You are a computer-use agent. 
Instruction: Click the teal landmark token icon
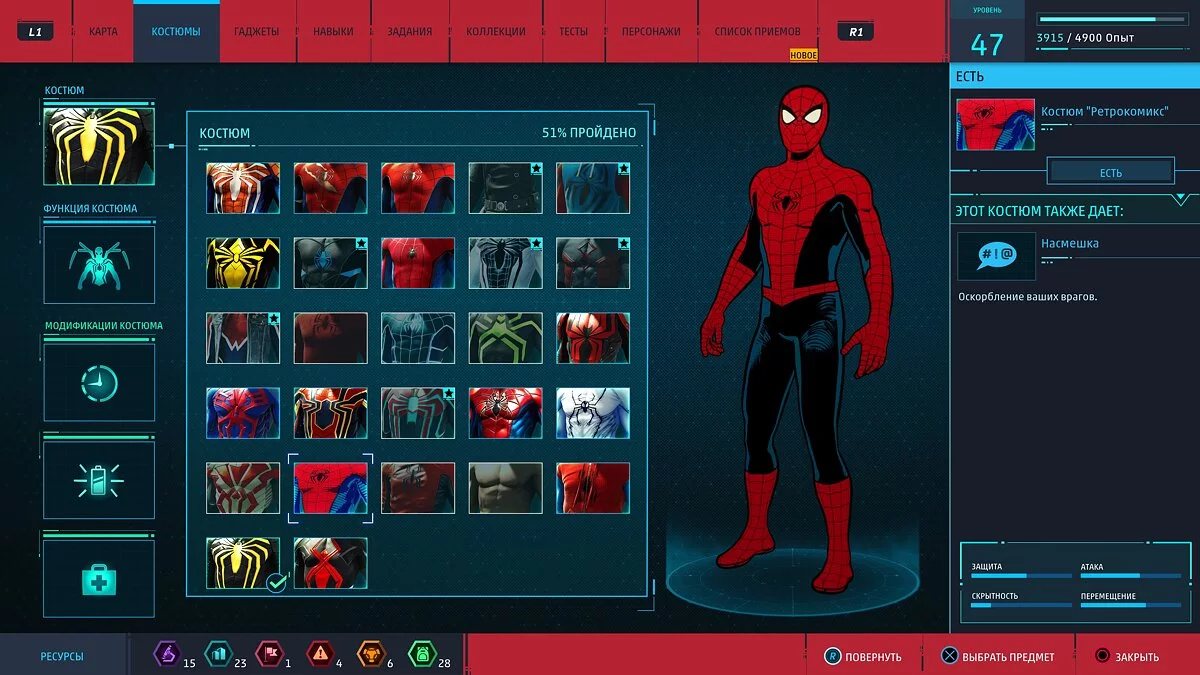coord(217,655)
